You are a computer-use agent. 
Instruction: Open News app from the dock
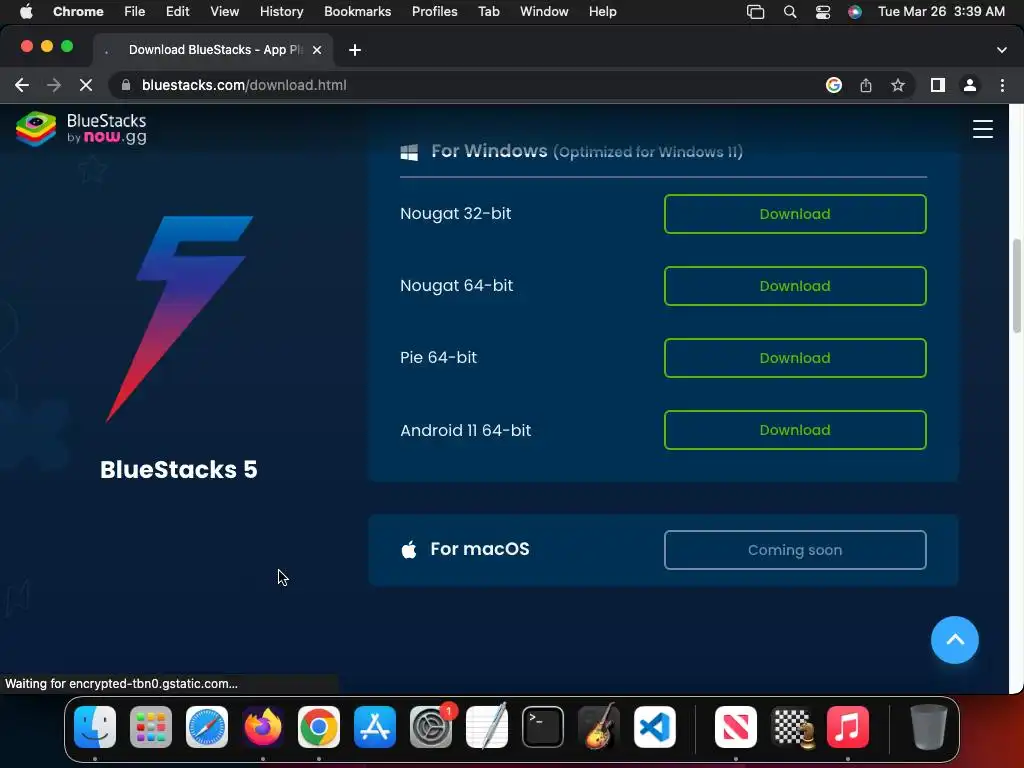pos(735,727)
